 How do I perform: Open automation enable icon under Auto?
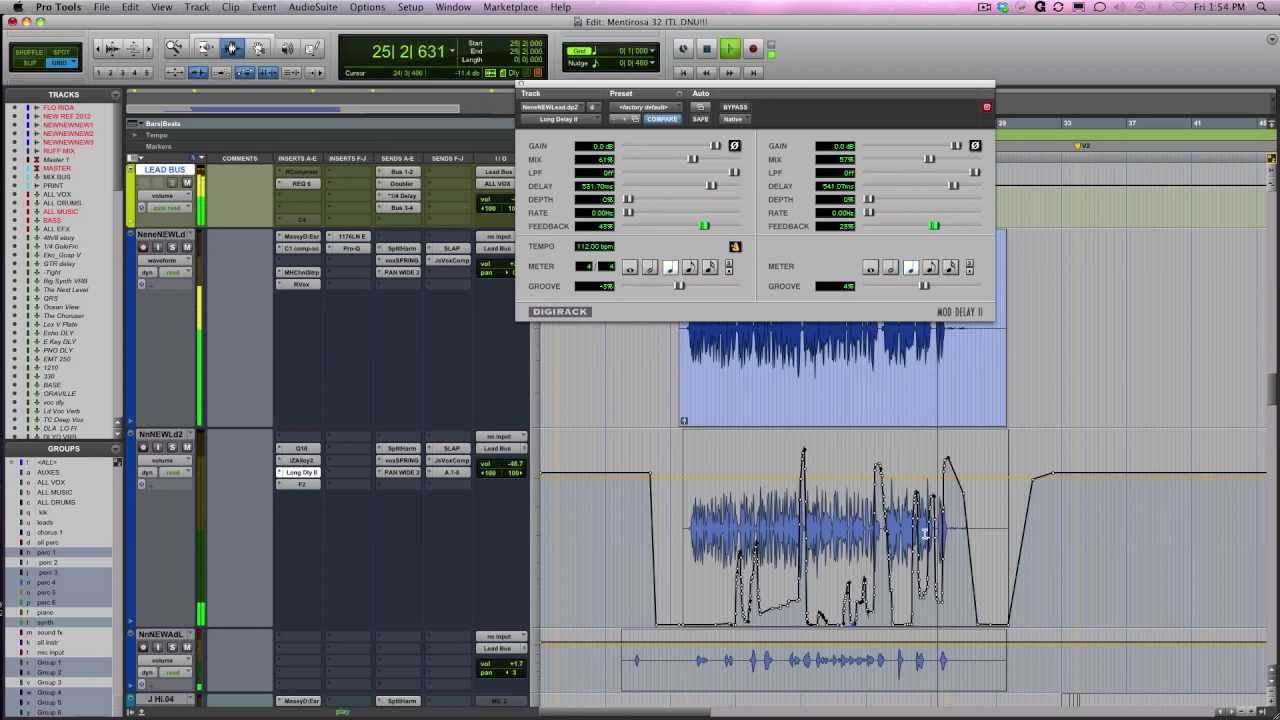click(700, 107)
